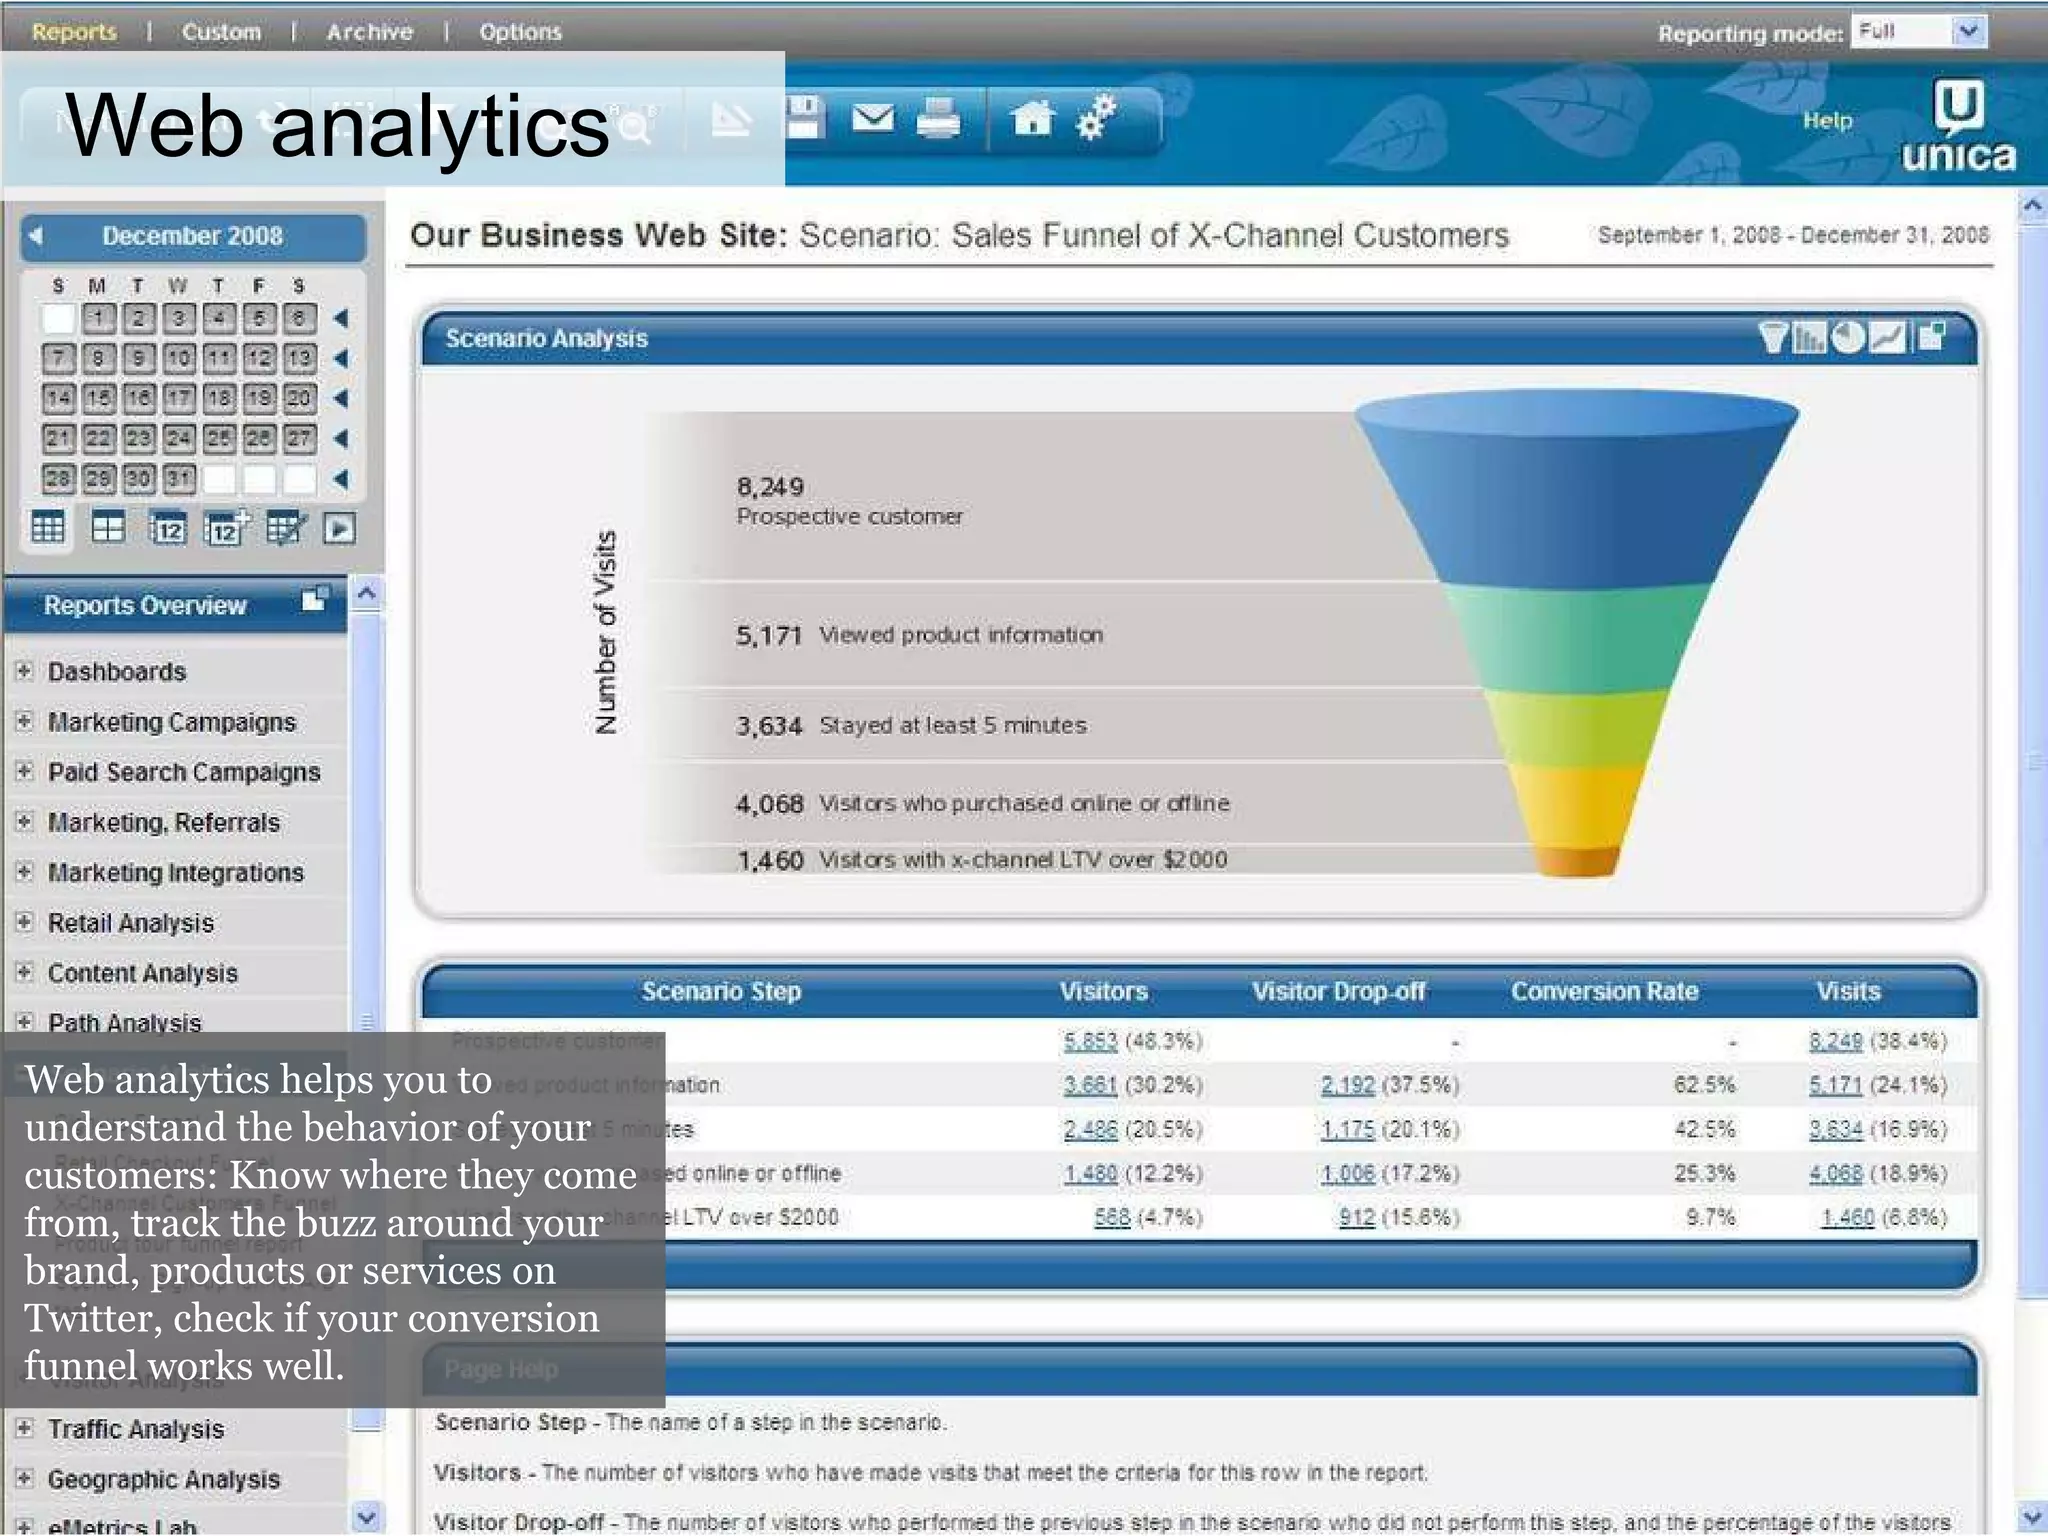Click the calendar play arrow icon

pyautogui.click(x=339, y=528)
